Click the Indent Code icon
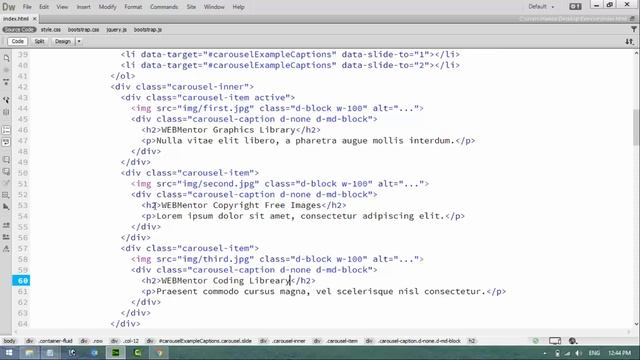Viewport: 640px width, 360px height. tap(6, 225)
